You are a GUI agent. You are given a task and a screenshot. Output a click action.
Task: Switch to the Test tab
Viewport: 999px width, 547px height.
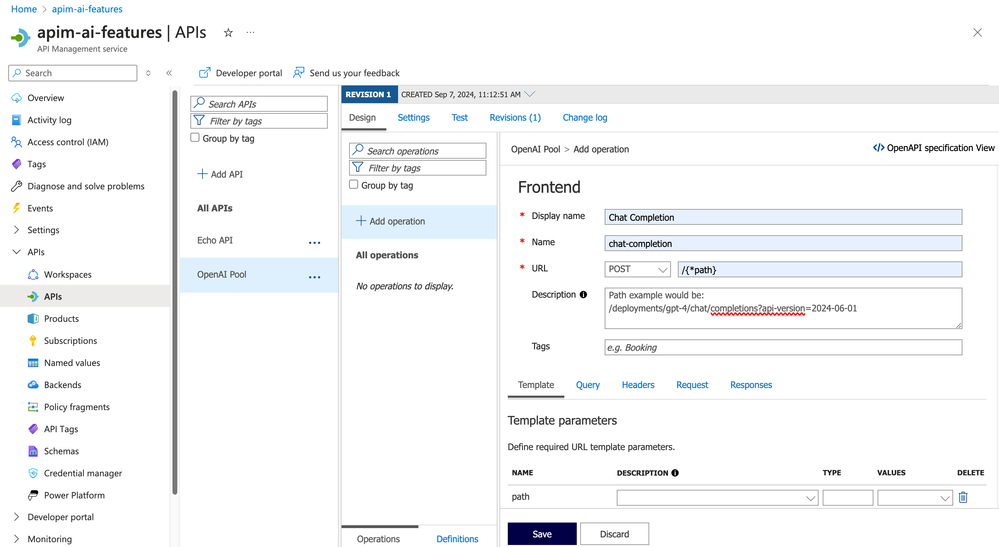pos(459,118)
